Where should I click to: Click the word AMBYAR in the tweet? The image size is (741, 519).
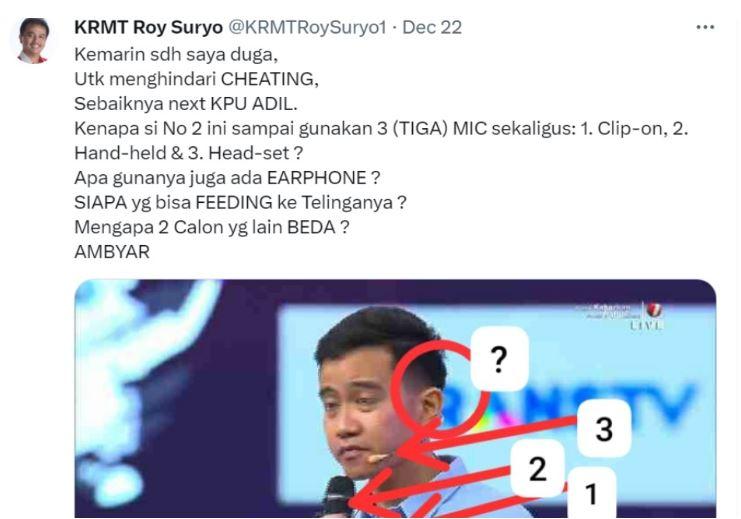coord(112,251)
